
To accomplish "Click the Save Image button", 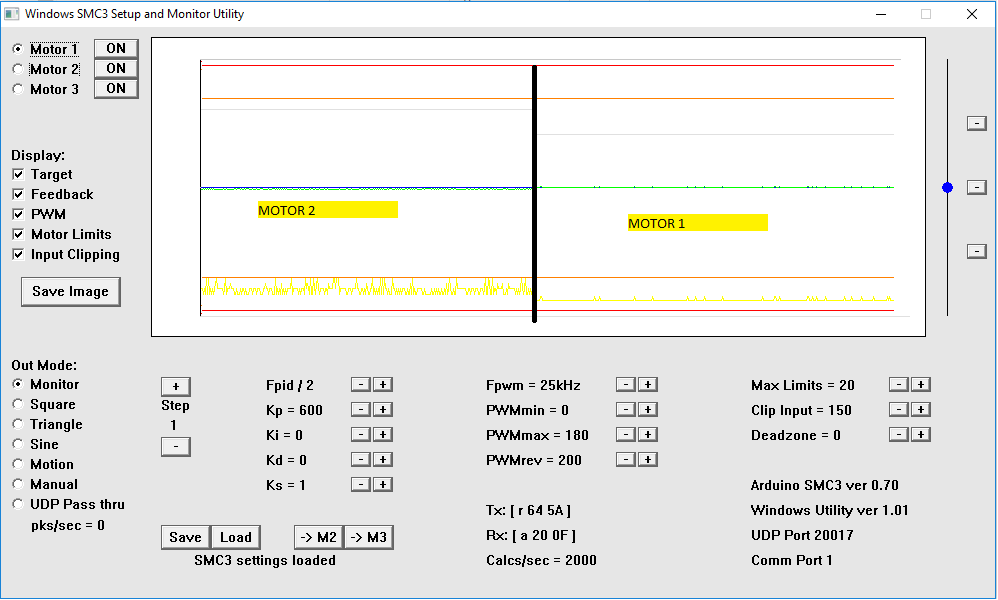I will point(71,291).
